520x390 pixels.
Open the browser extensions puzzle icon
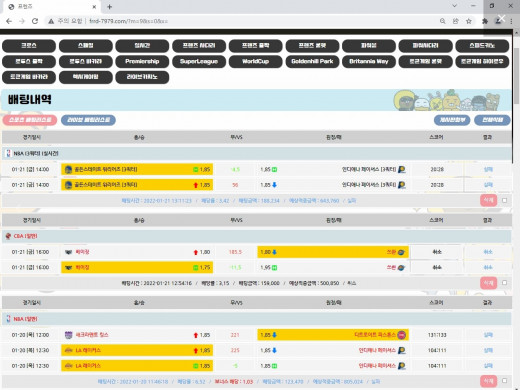[485, 21]
